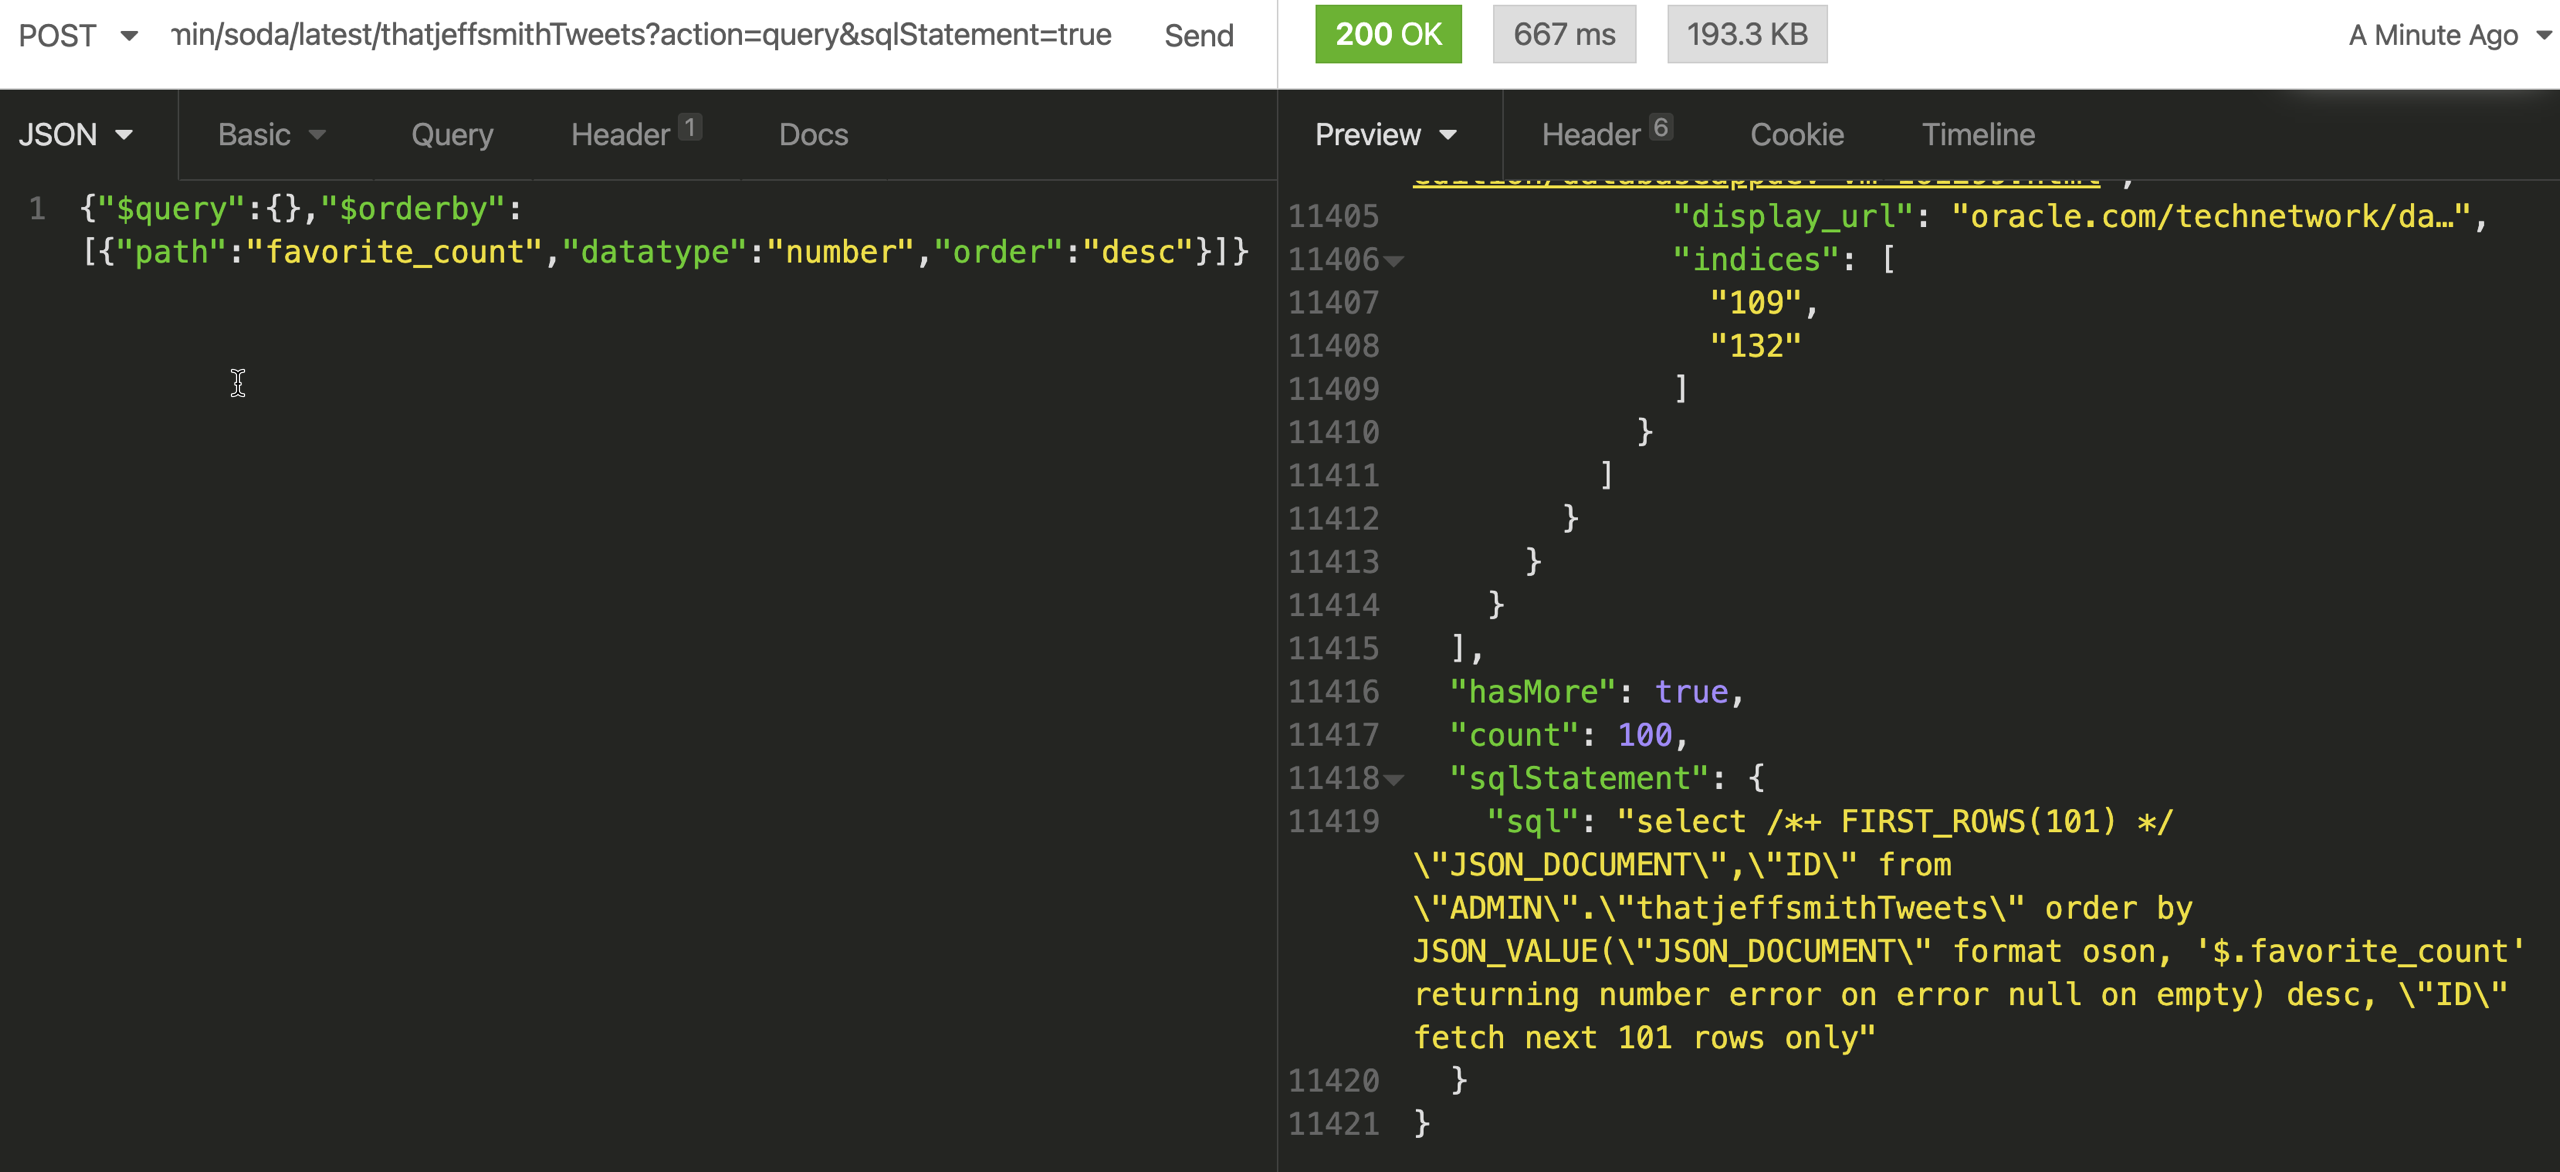Click the "109" index value
Image resolution: width=2560 pixels, height=1172 pixels.
[1755, 303]
